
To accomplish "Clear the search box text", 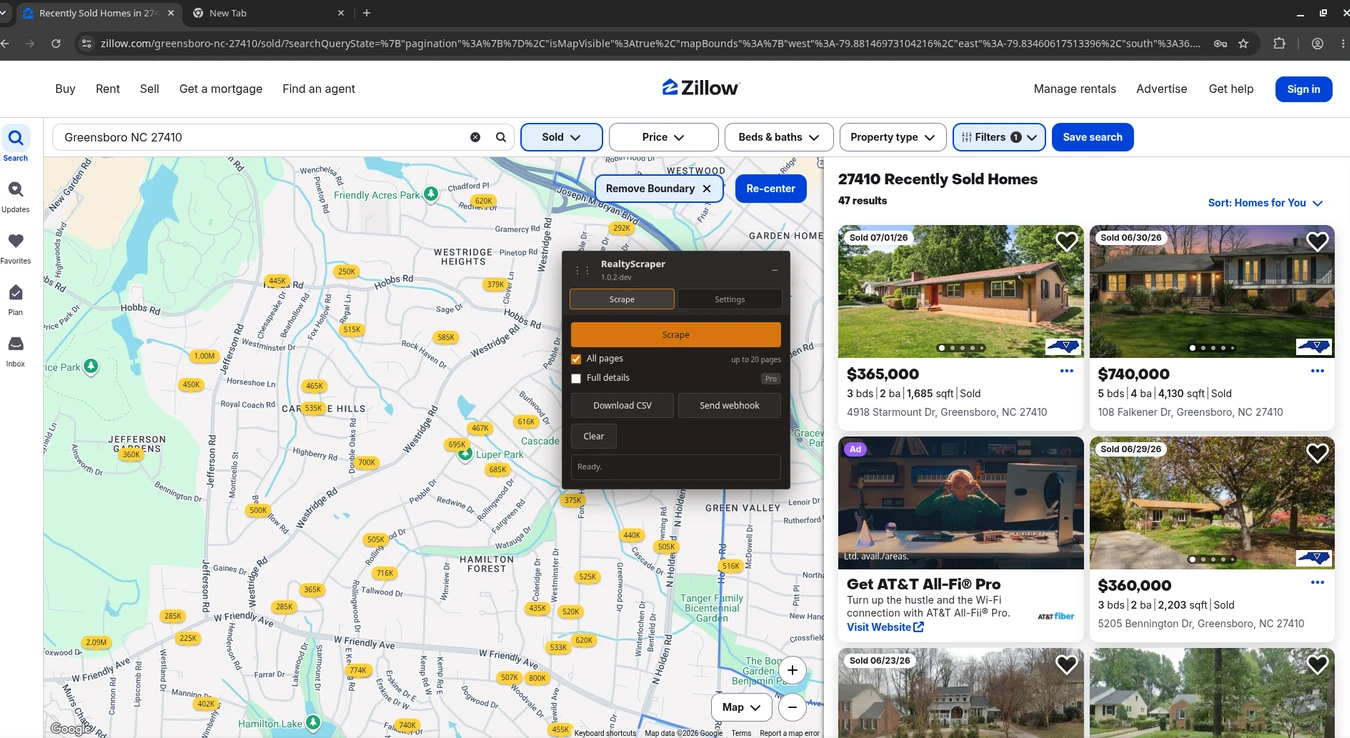I will coord(475,137).
